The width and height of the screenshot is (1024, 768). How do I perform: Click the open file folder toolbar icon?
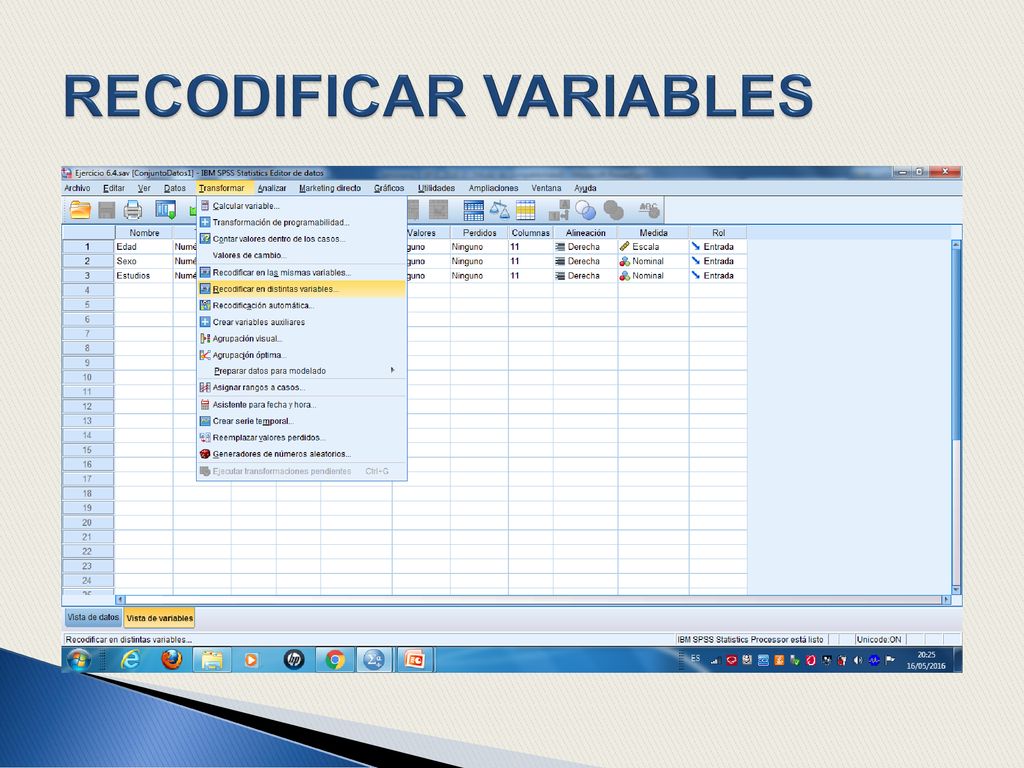[80, 210]
